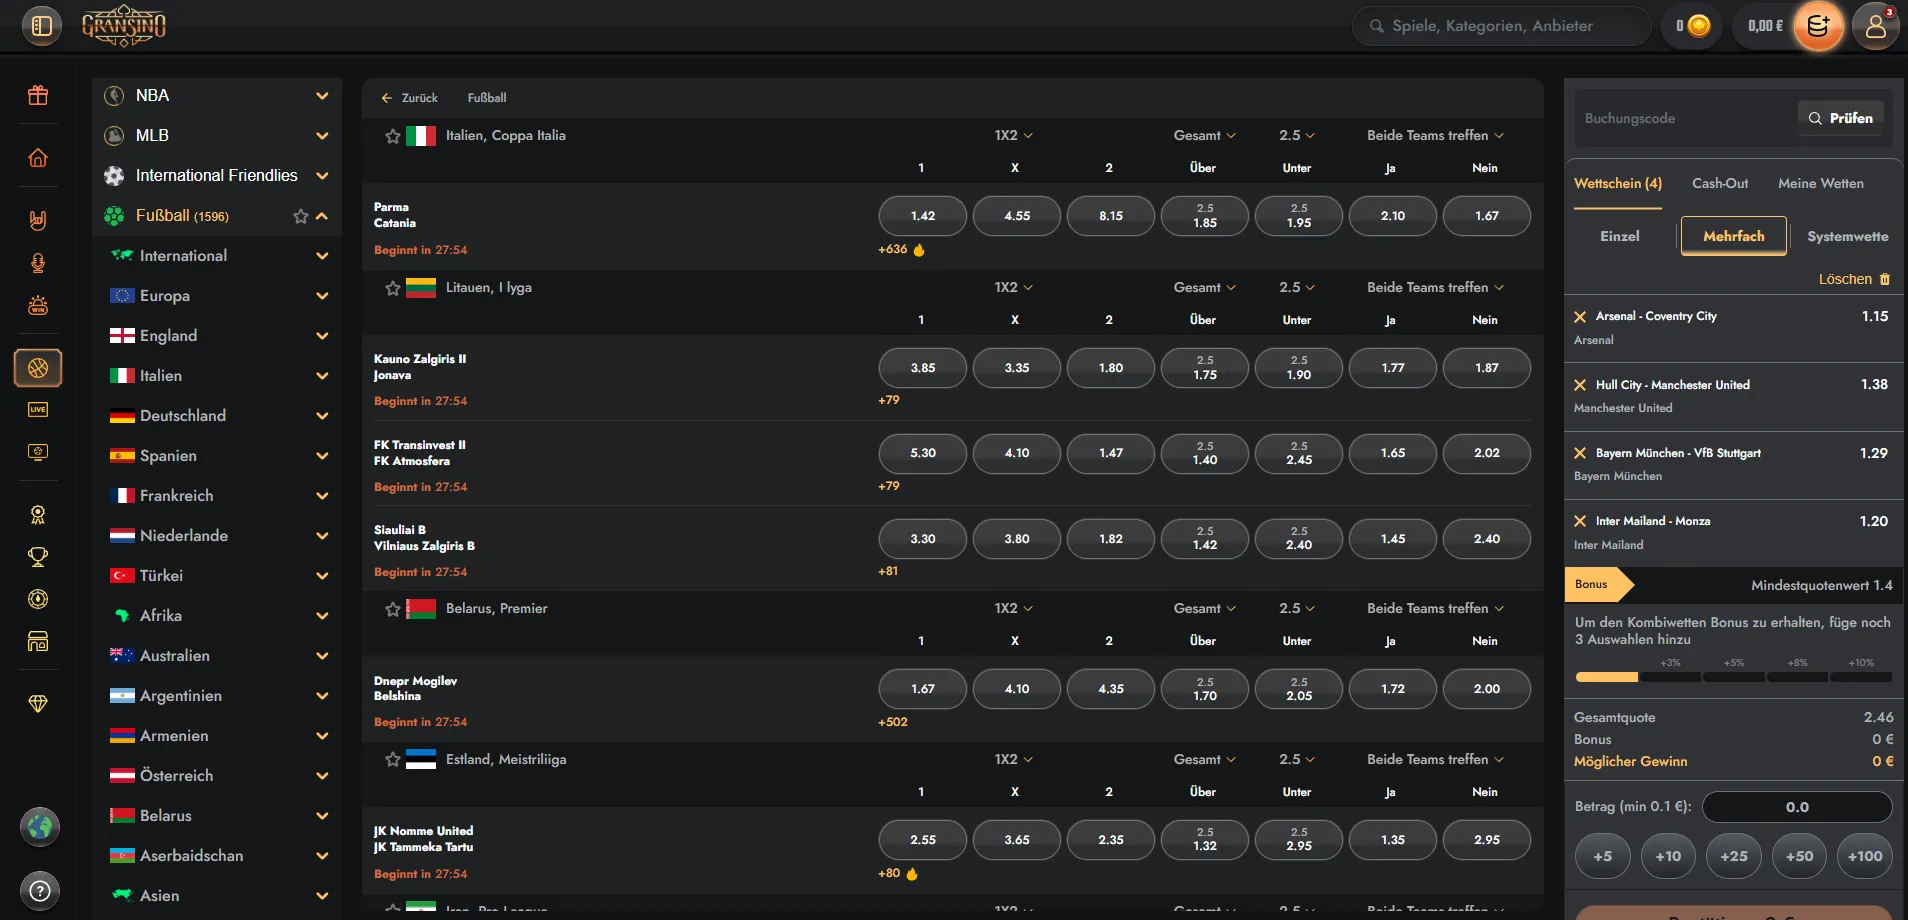
Task: Select the Systemwette bet type
Action: click(1848, 236)
